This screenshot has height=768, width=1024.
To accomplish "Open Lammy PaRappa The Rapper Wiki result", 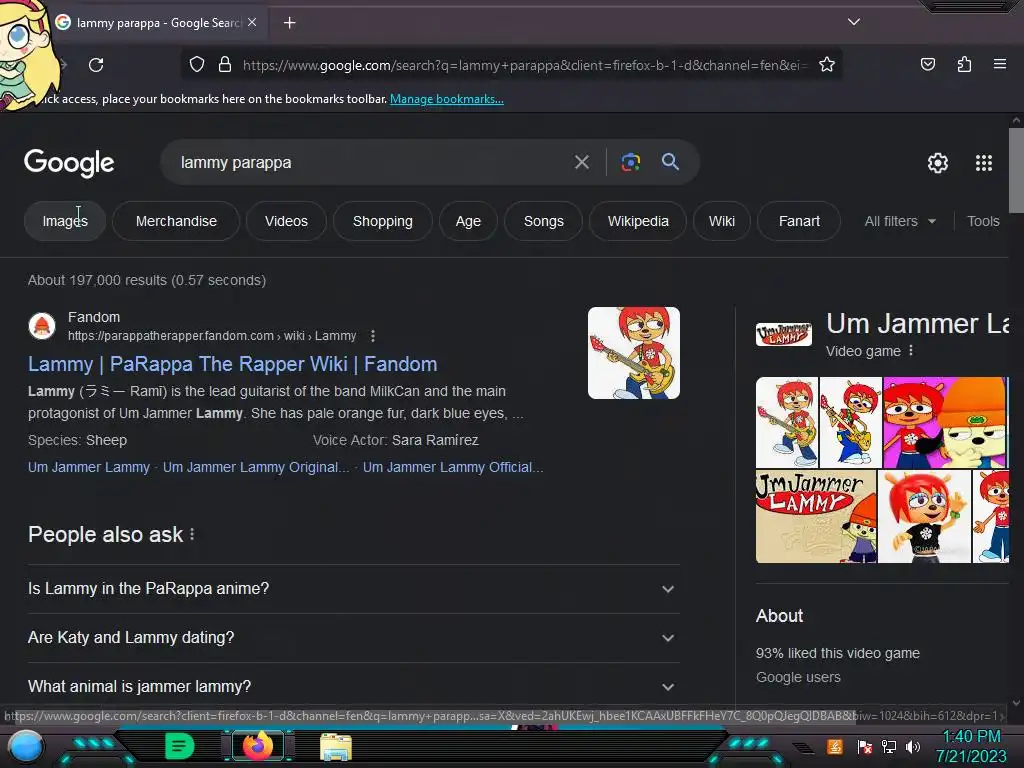I will coord(232,364).
